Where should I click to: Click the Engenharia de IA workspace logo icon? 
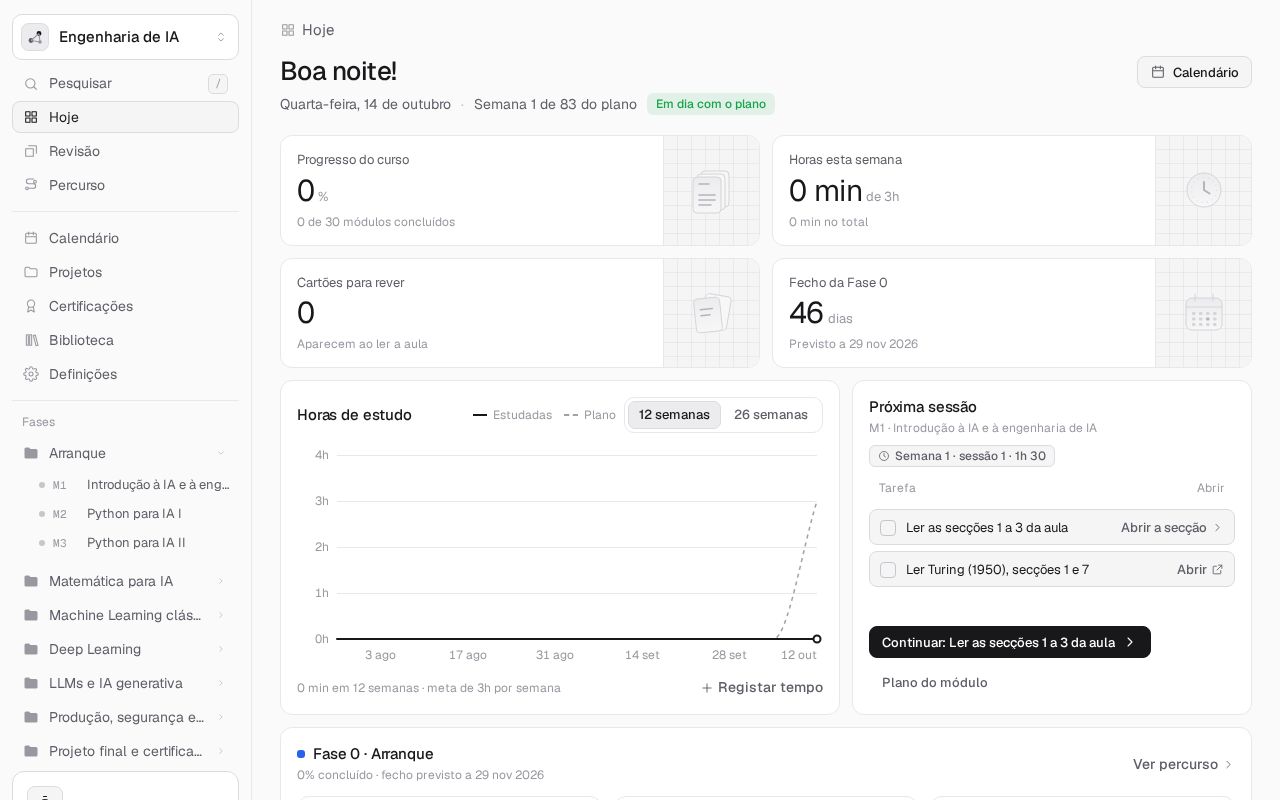(x=35, y=37)
